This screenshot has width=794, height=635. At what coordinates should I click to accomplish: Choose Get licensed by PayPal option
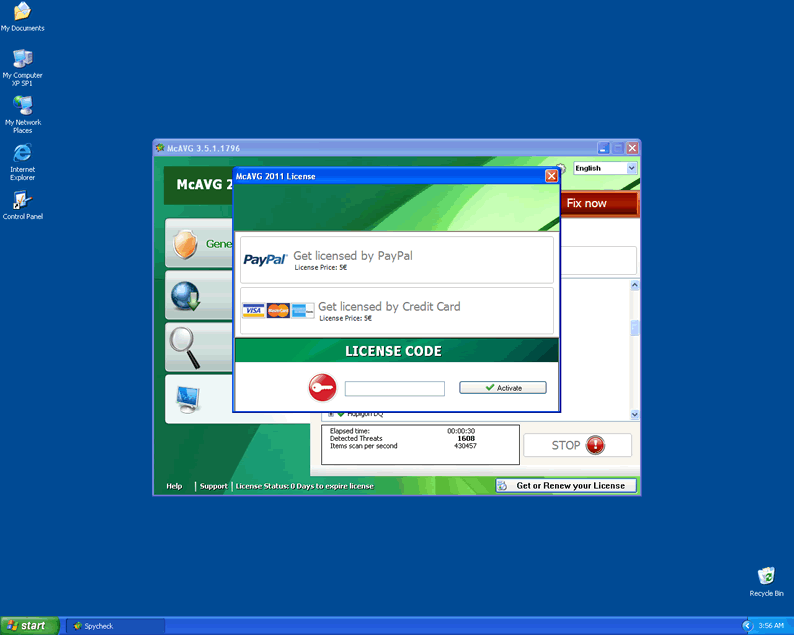point(396,260)
